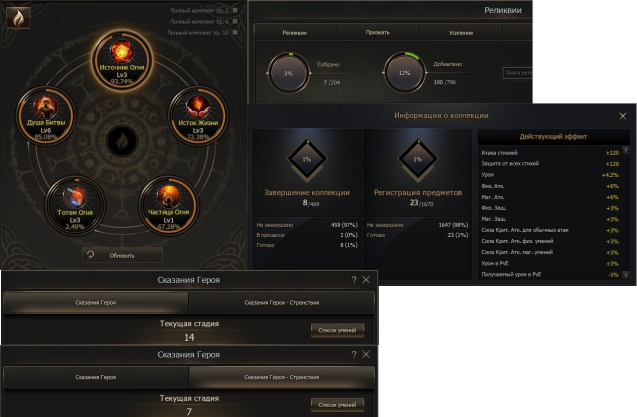637x417 pixels.
Task: Select the Тотем Огня spirit orb
Action: tap(75, 205)
